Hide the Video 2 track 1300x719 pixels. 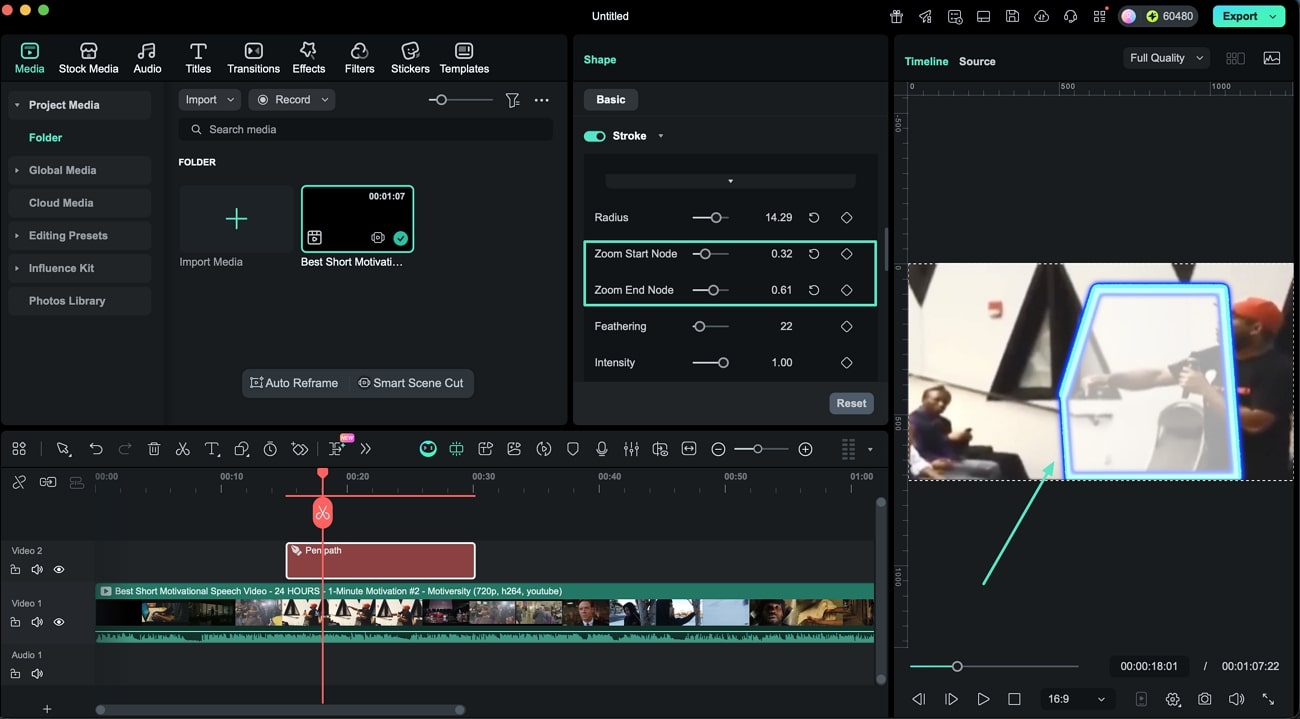coord(59,570)
